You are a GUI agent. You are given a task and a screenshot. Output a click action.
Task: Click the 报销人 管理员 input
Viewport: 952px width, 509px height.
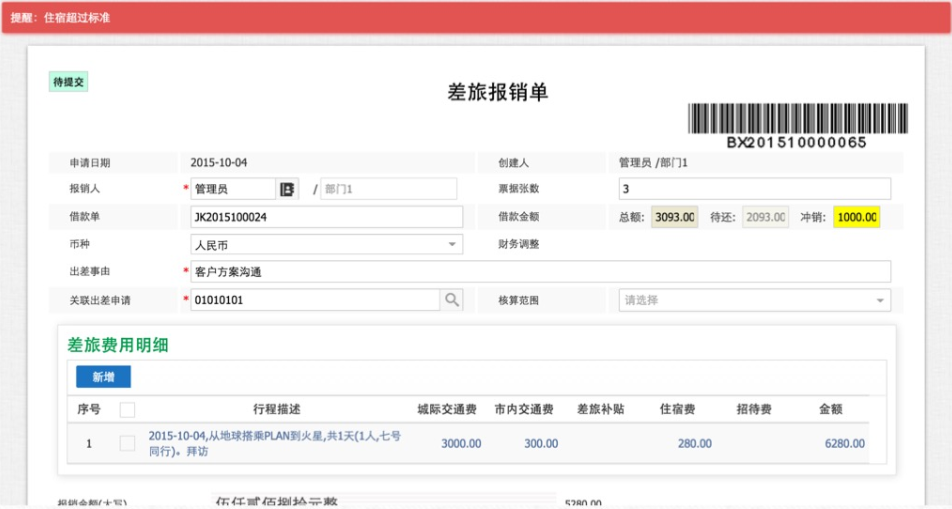[x=233, y=190]
